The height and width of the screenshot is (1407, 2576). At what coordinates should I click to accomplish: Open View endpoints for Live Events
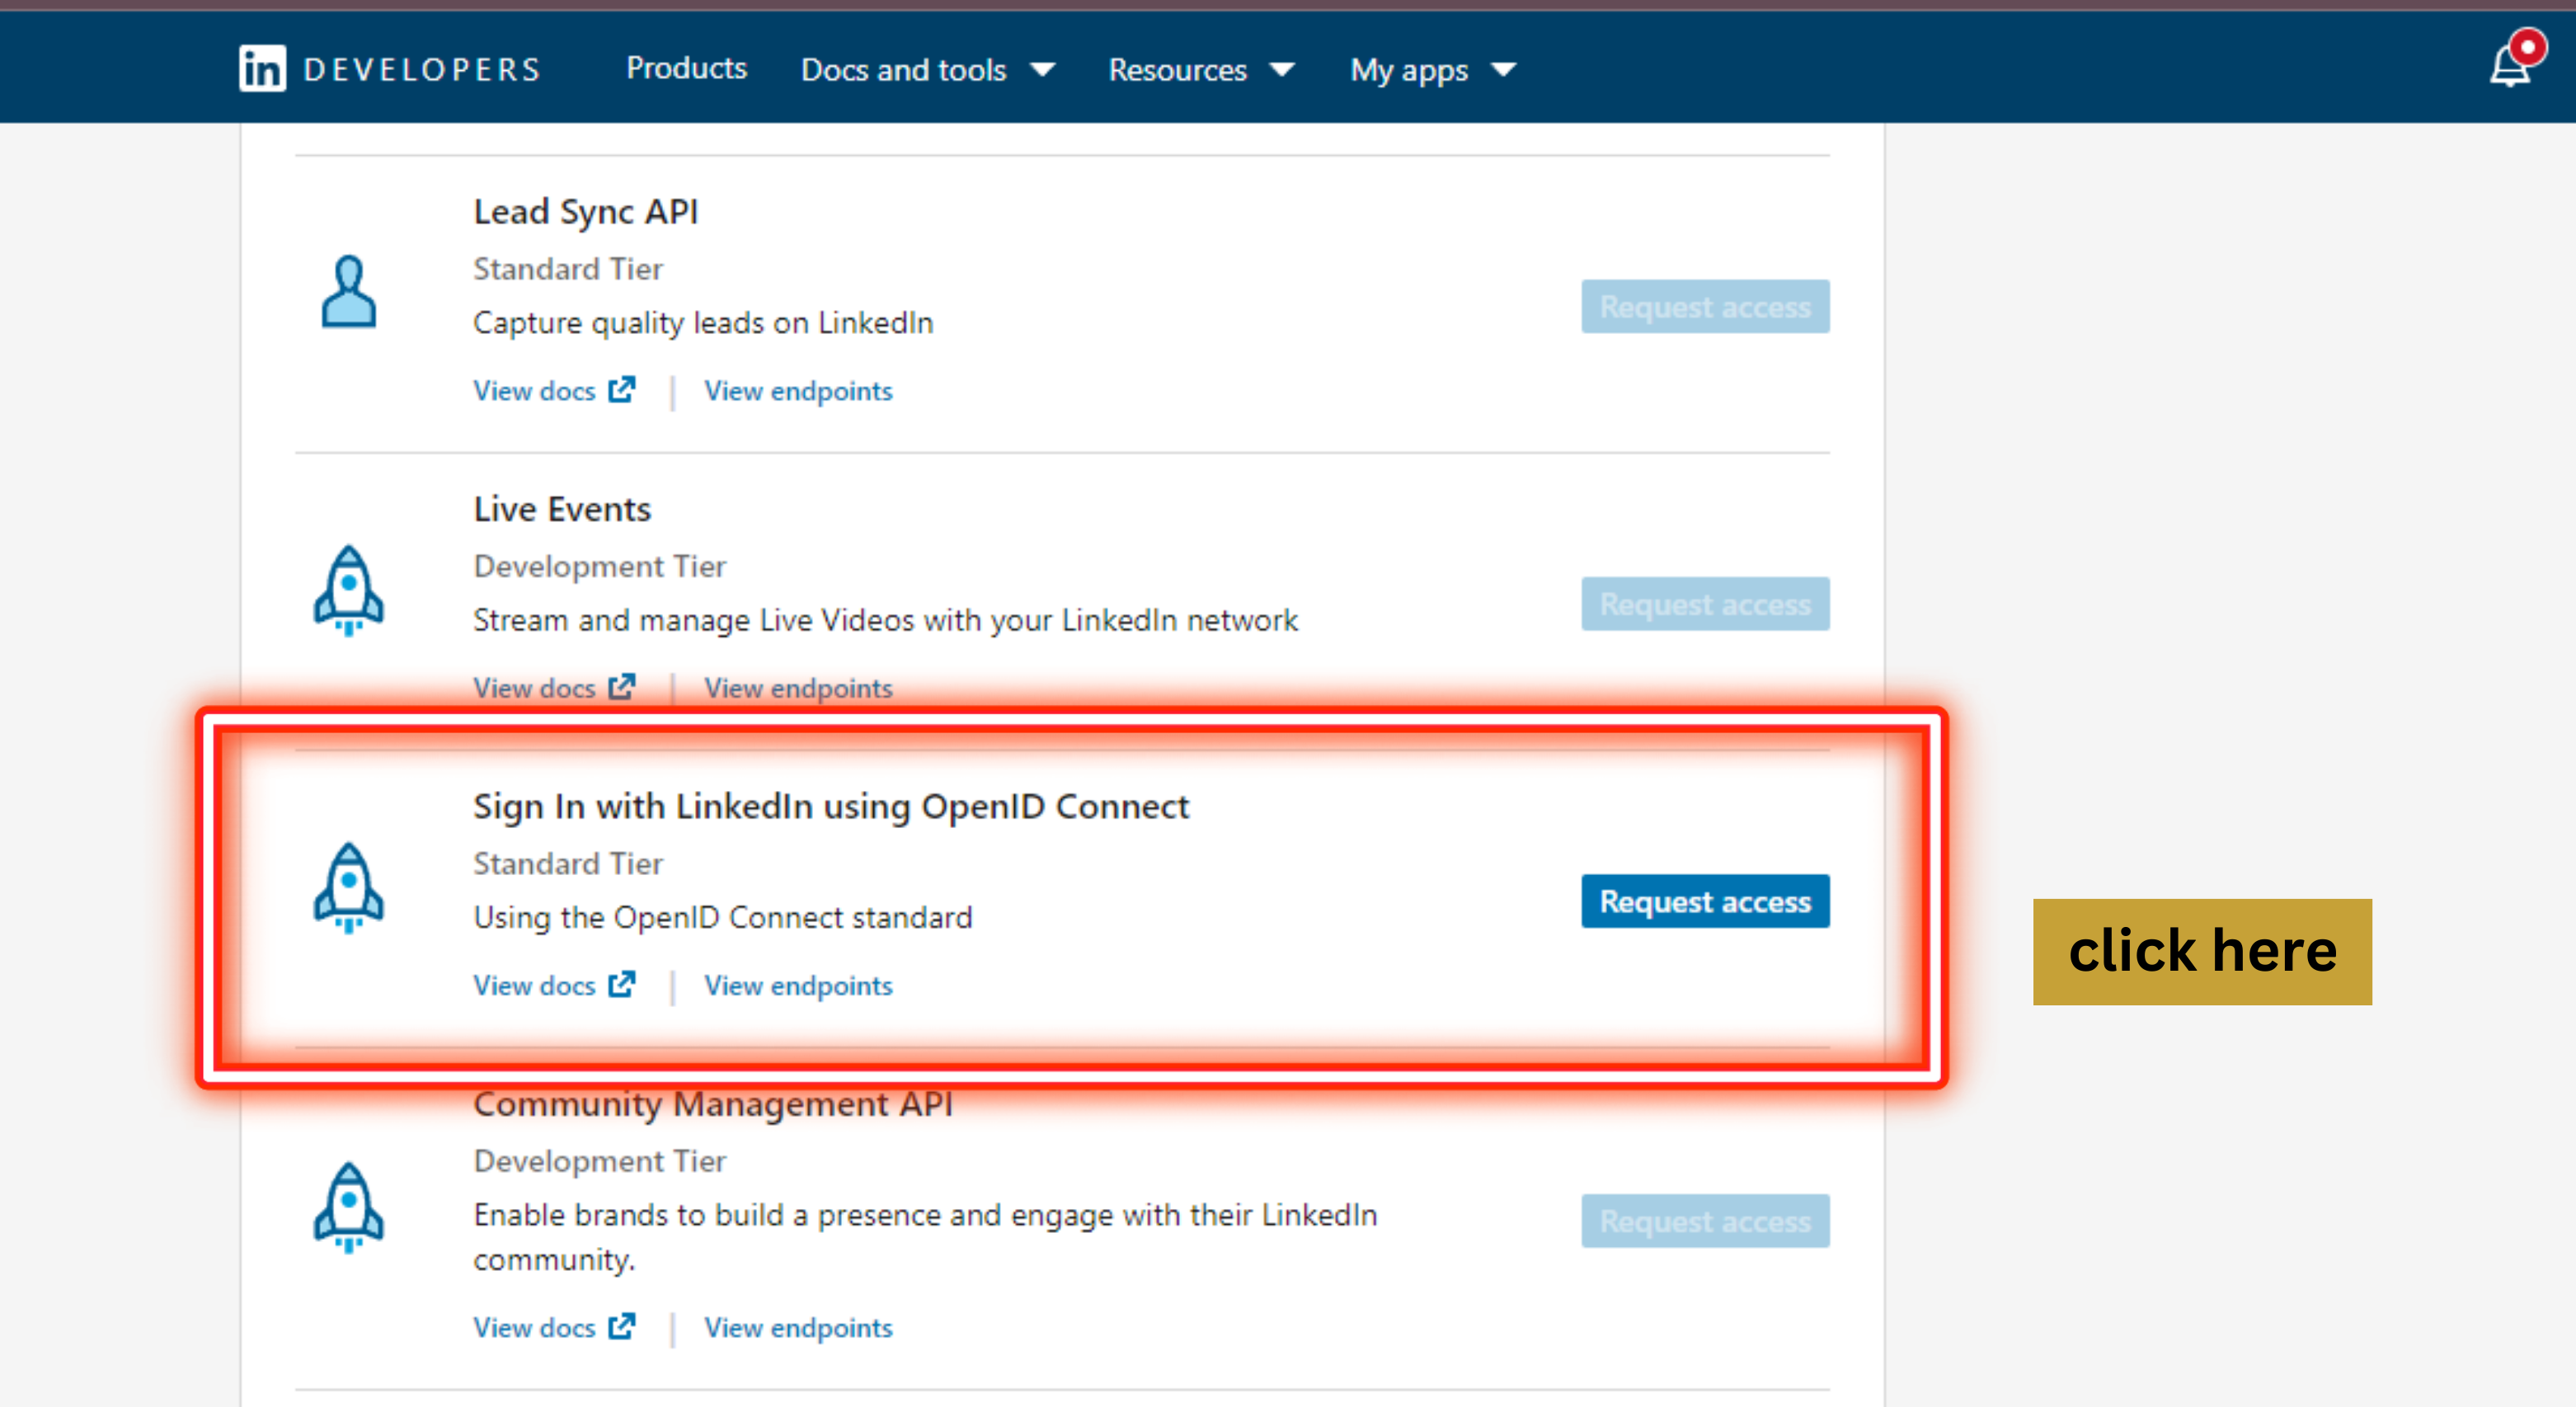[x=798, y=688]
